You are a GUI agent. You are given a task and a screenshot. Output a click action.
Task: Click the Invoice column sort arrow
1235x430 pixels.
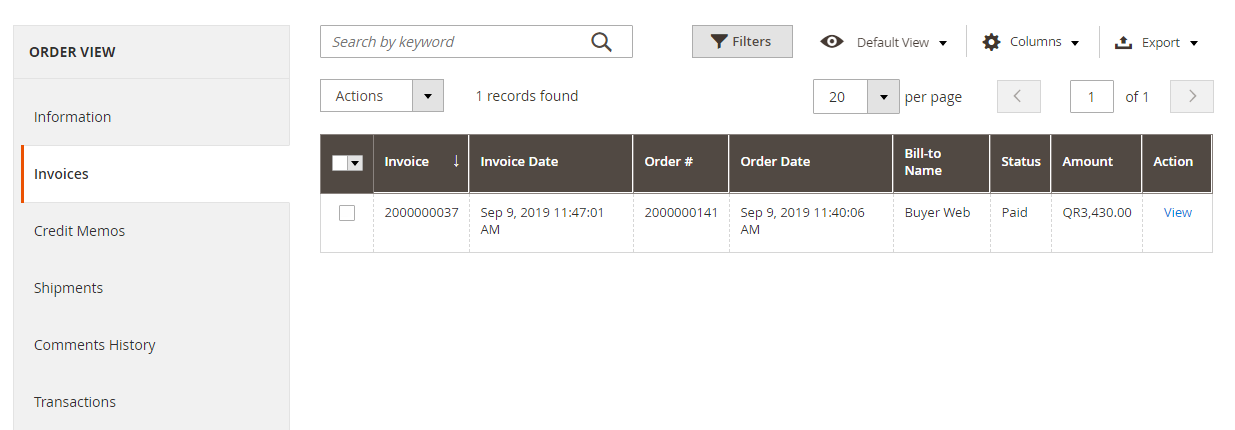click(x=456, y=161)
